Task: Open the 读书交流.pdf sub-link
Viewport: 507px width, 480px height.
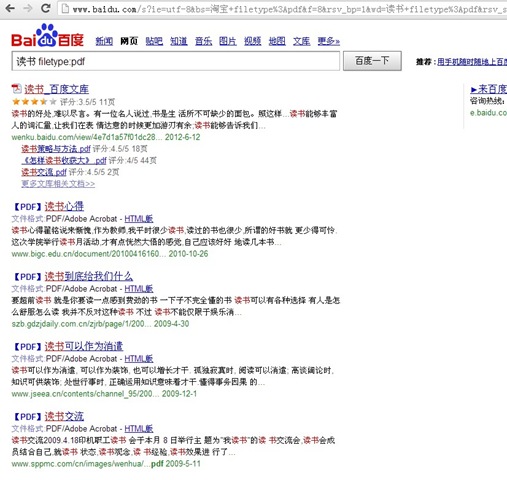Action: (x=44, y=172)
